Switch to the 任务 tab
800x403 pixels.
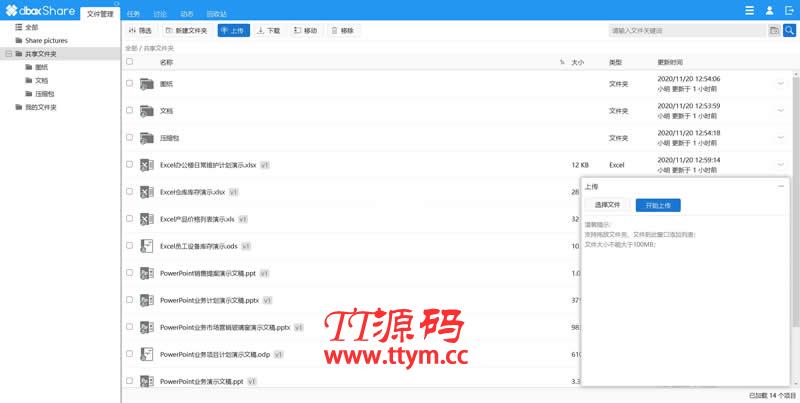pyautogui.click(x=133, y=14)
